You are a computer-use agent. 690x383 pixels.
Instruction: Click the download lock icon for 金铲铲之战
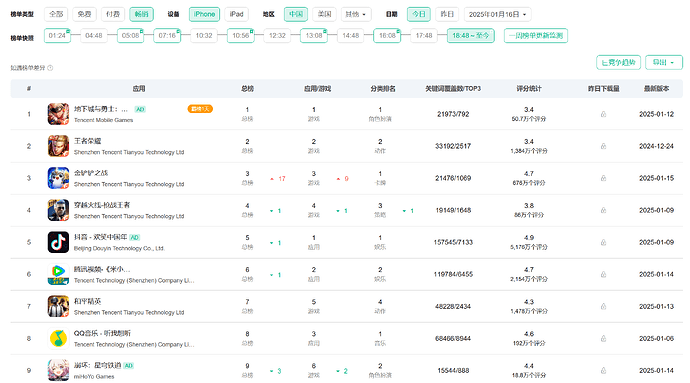pos(603,178)
